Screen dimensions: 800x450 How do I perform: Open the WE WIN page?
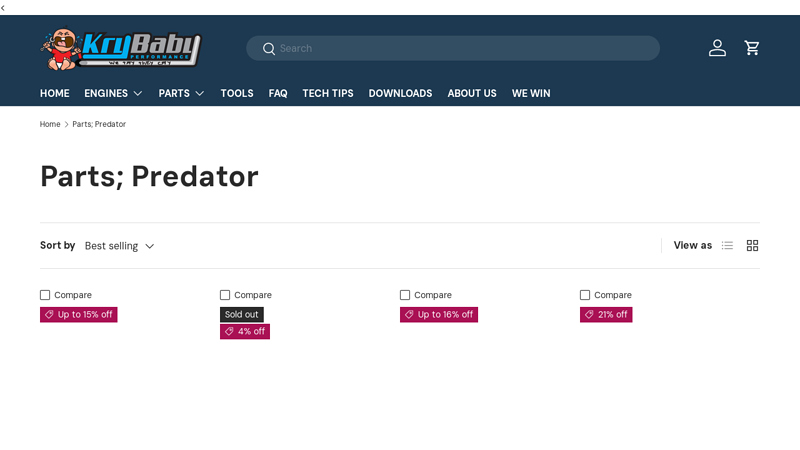531,93
